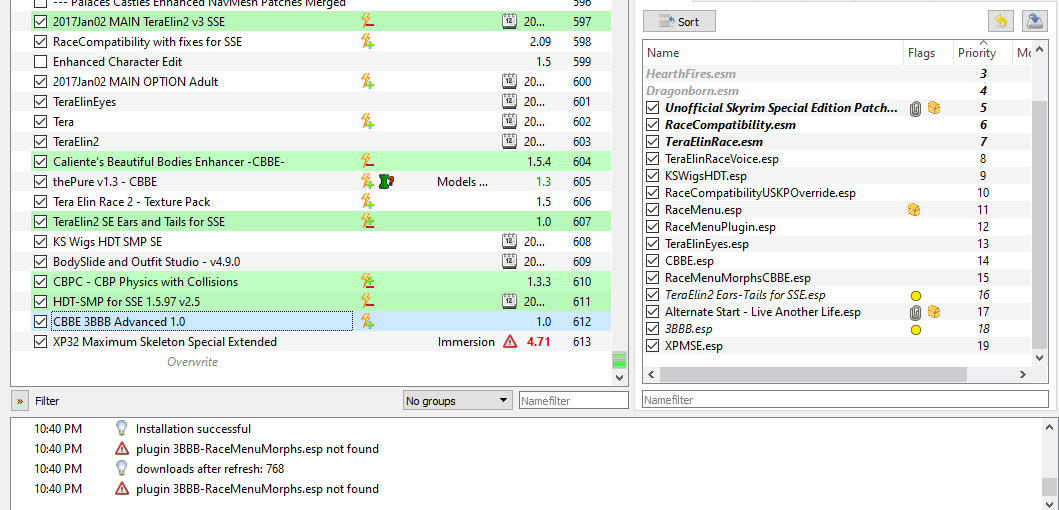Click the Sort button
Image resolution: width=1059 pixels, height=510 pixels.
point(679,22)
